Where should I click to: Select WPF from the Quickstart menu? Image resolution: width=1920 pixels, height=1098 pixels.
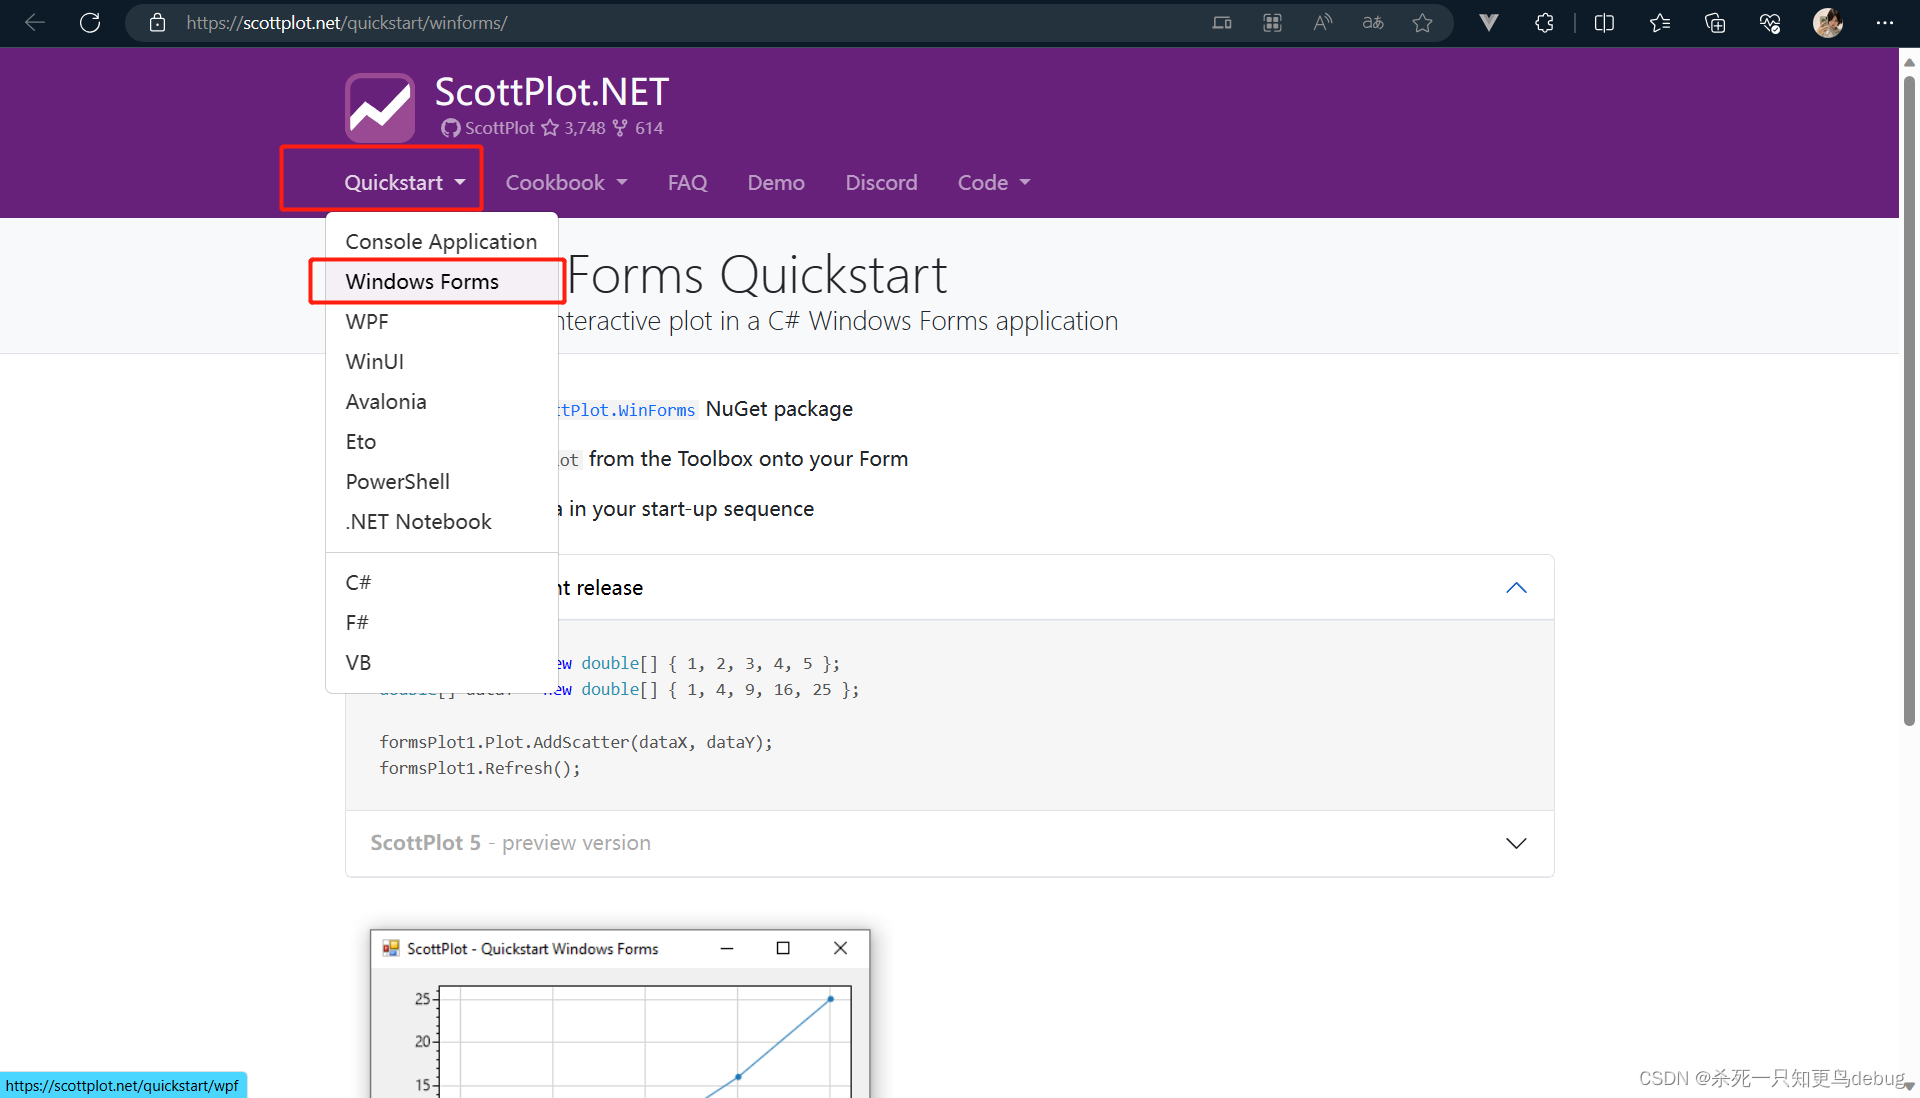[441, 321]
